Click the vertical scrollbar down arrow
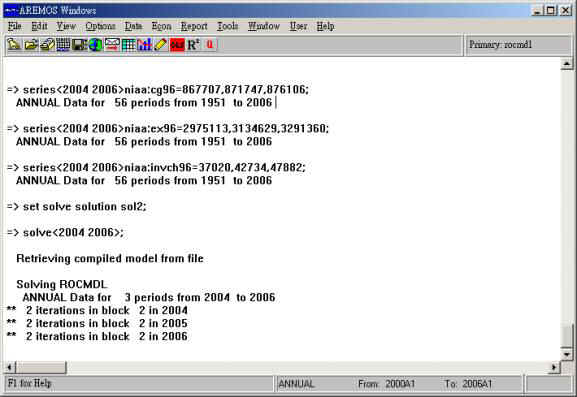Screen dimensions: 577x397 pyautogui.click(x=566, y=355)
